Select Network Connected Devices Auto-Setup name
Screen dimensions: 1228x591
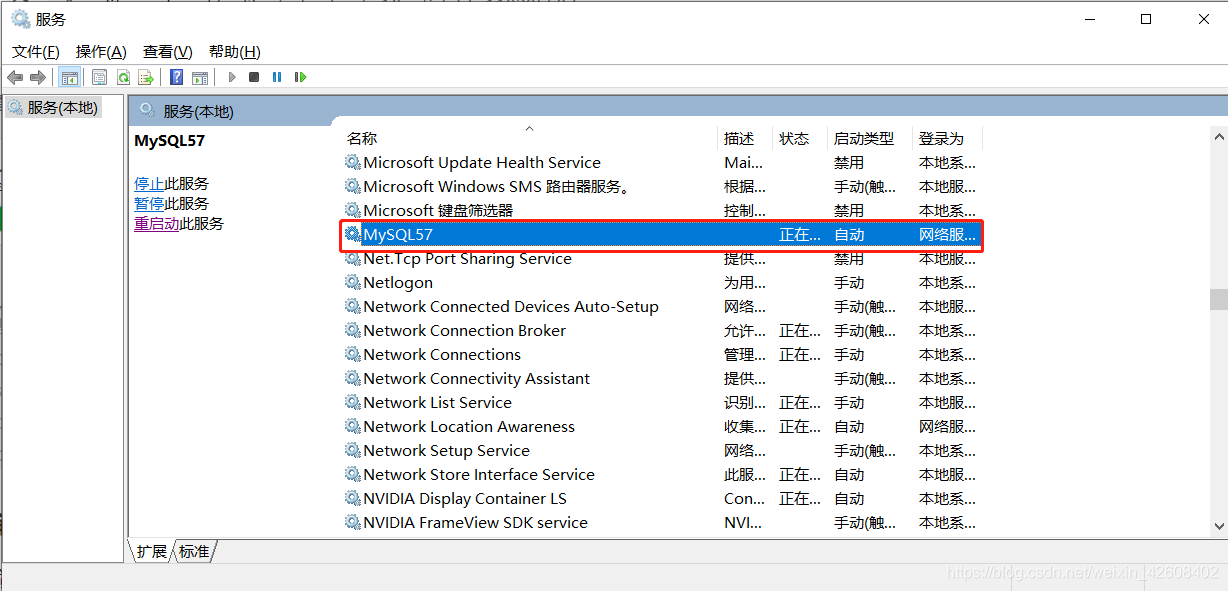(511, 306)
